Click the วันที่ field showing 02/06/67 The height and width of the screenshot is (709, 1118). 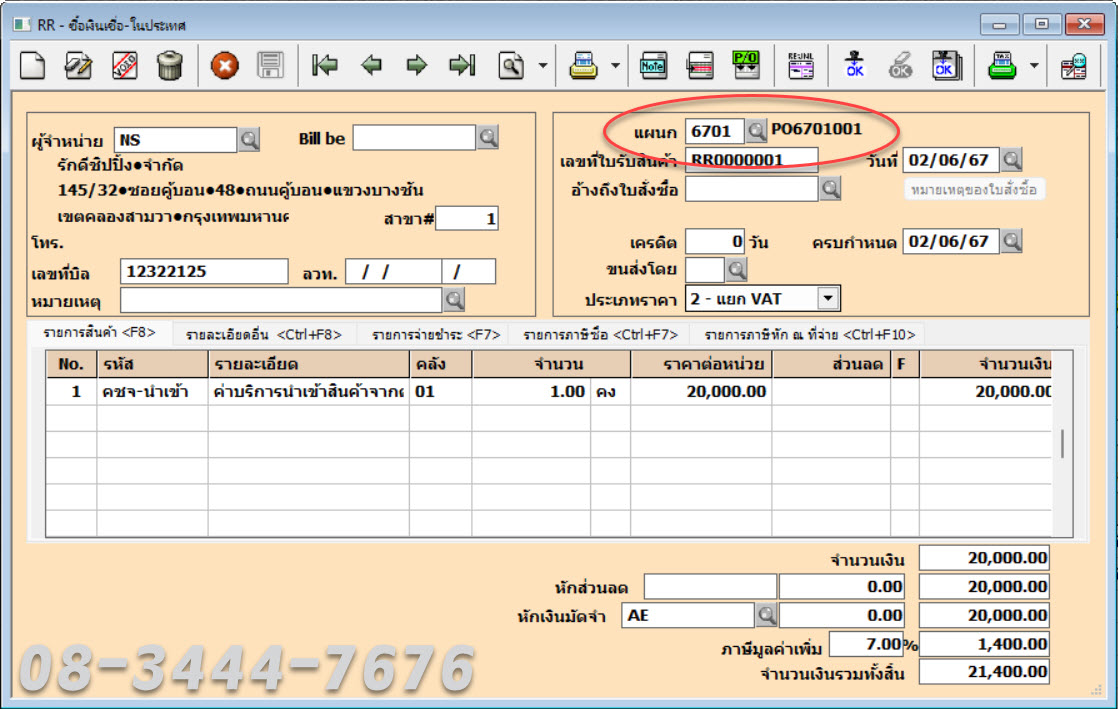950,160
